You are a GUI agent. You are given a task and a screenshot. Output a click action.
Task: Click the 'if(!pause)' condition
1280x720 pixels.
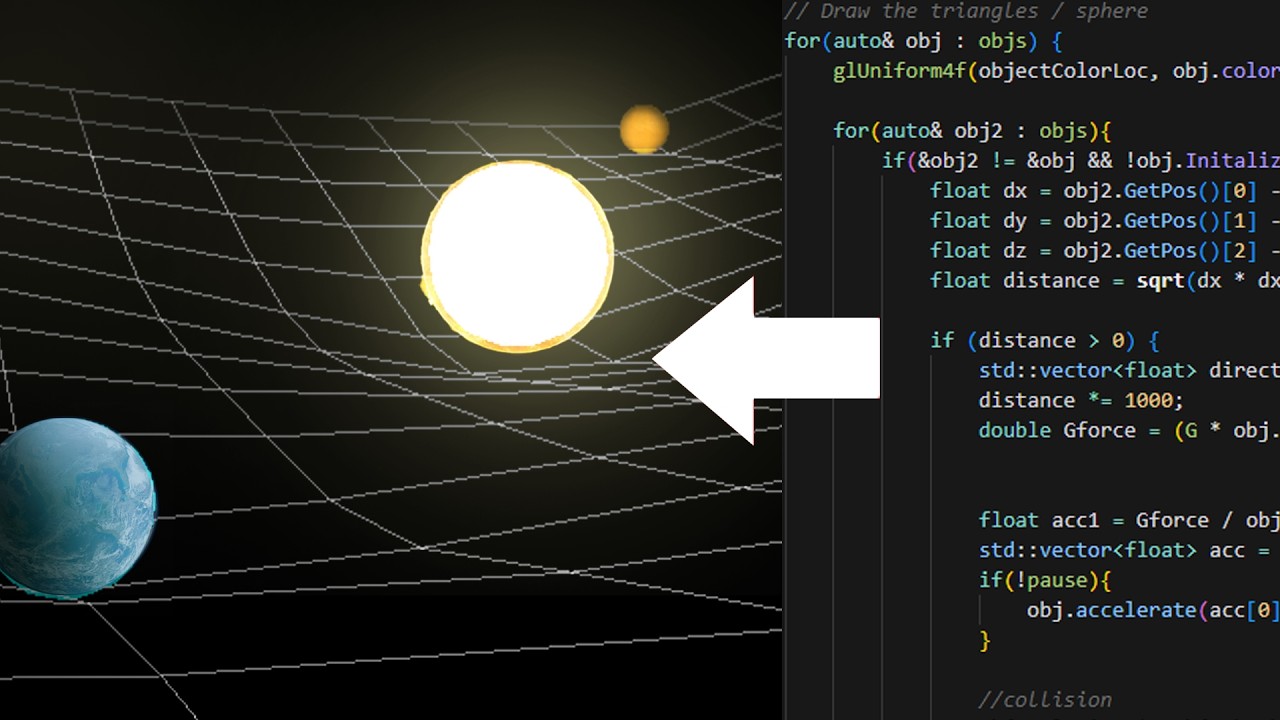[x=1045, y=580]
